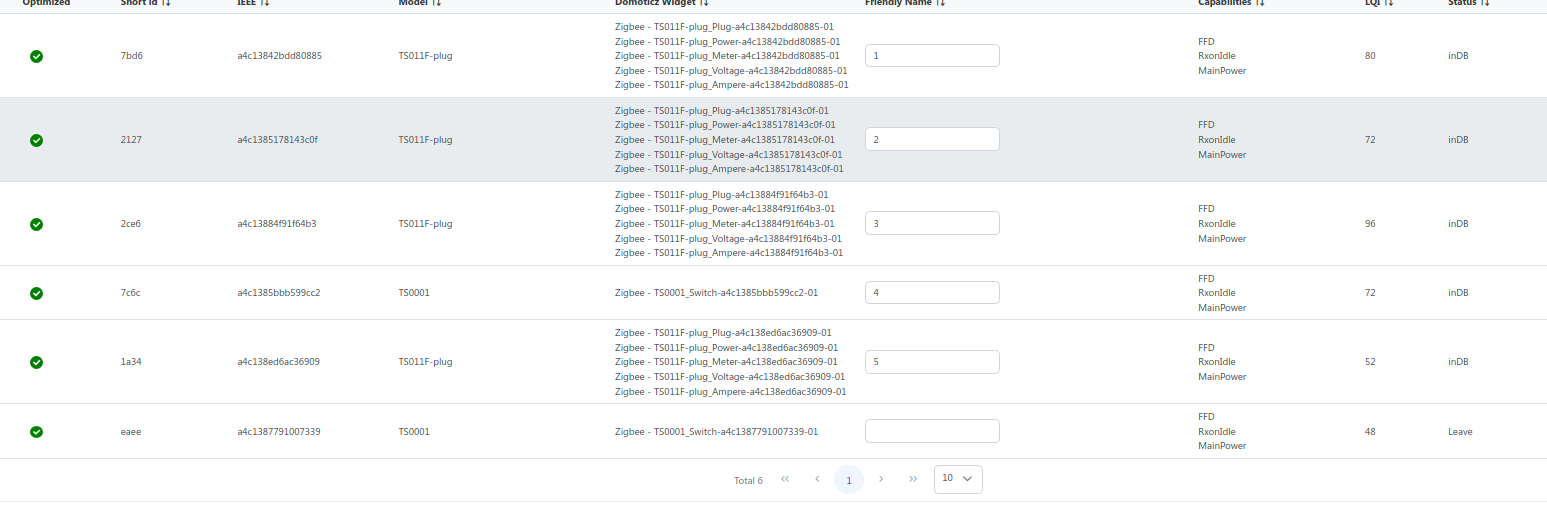Click LQI value 80

pyautogui.click(x=1370, y=56)
